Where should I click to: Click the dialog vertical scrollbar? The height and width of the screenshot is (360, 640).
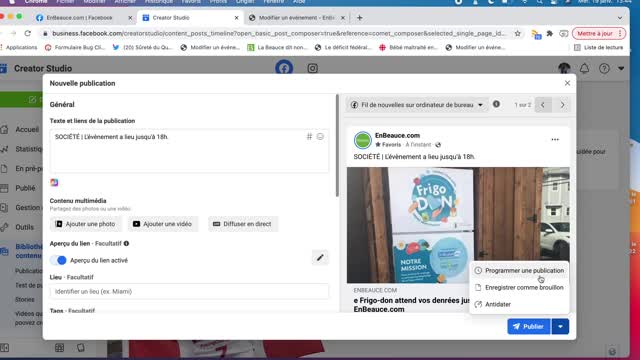pos(337,145)
